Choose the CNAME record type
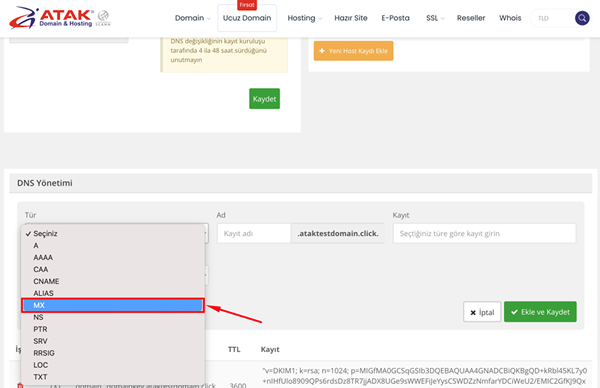Screen dimensions: 600x388 pyautogui.click(x=113, y=281)
